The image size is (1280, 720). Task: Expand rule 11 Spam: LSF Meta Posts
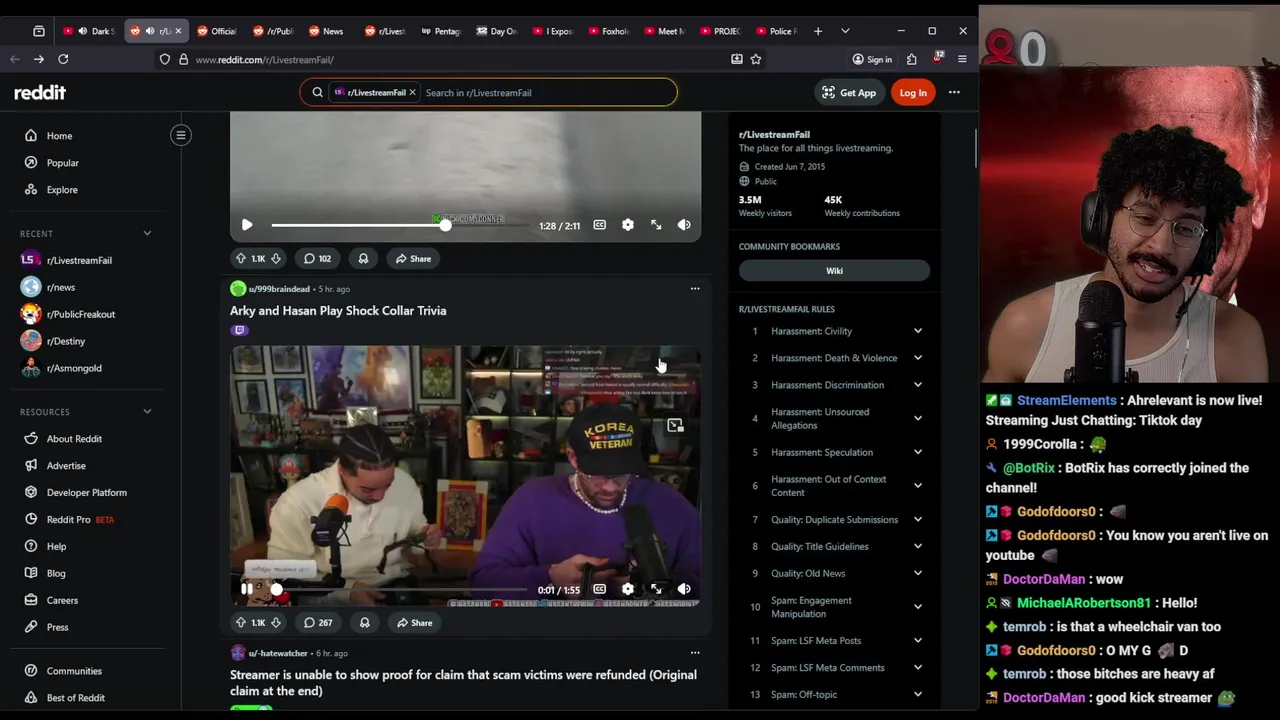coord(917,640)
